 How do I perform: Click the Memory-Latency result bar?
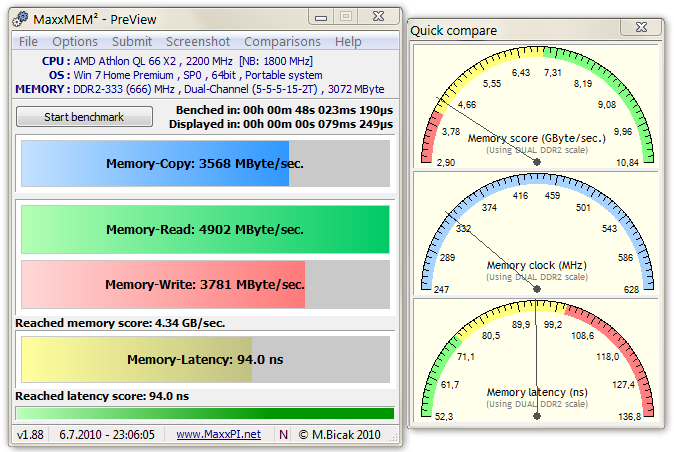pos(204,359)
